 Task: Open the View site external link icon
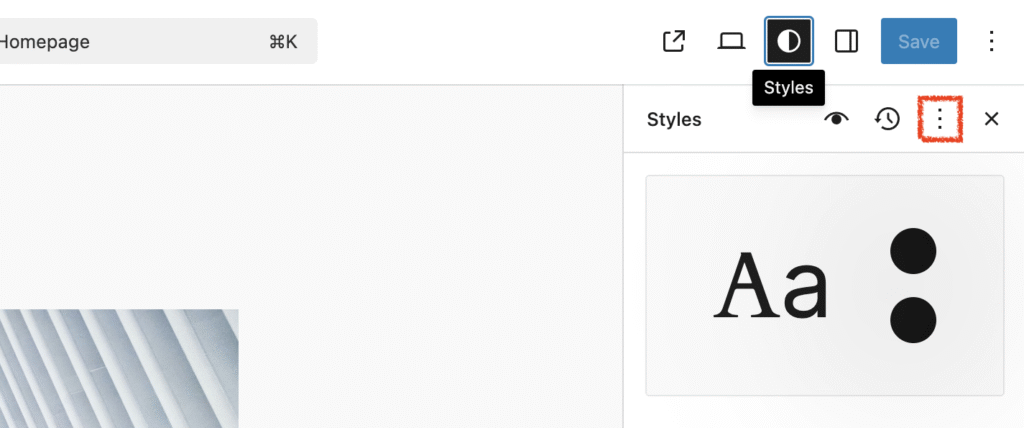click(674, 41)
